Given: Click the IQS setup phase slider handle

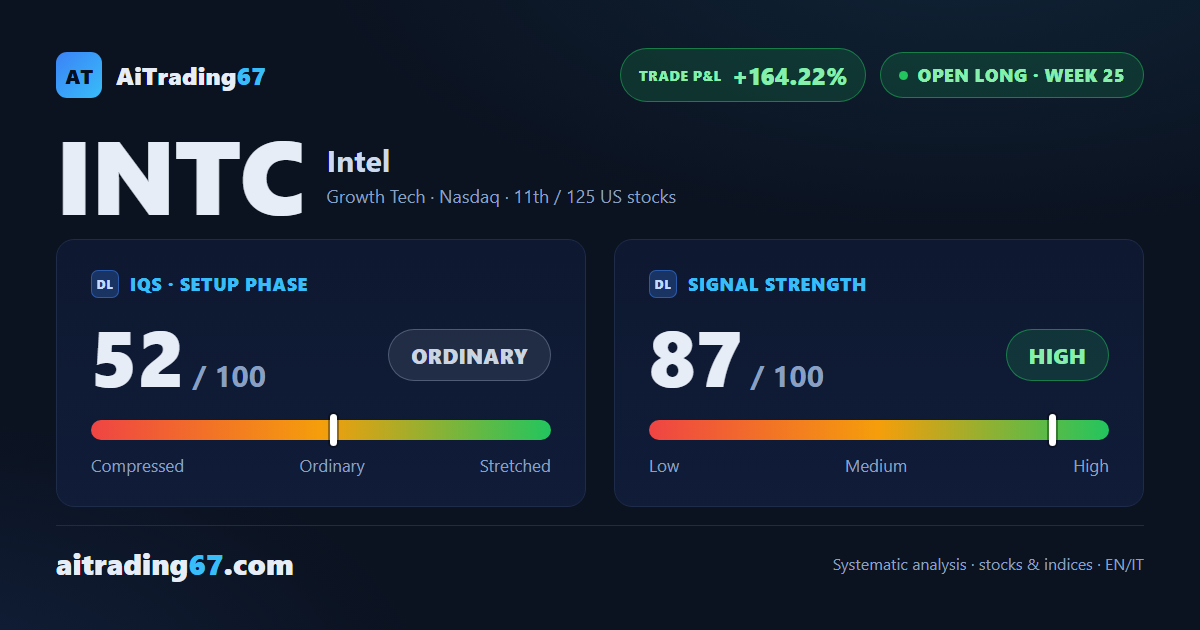Looking at the screenshot, I should (x=334, y=430).
